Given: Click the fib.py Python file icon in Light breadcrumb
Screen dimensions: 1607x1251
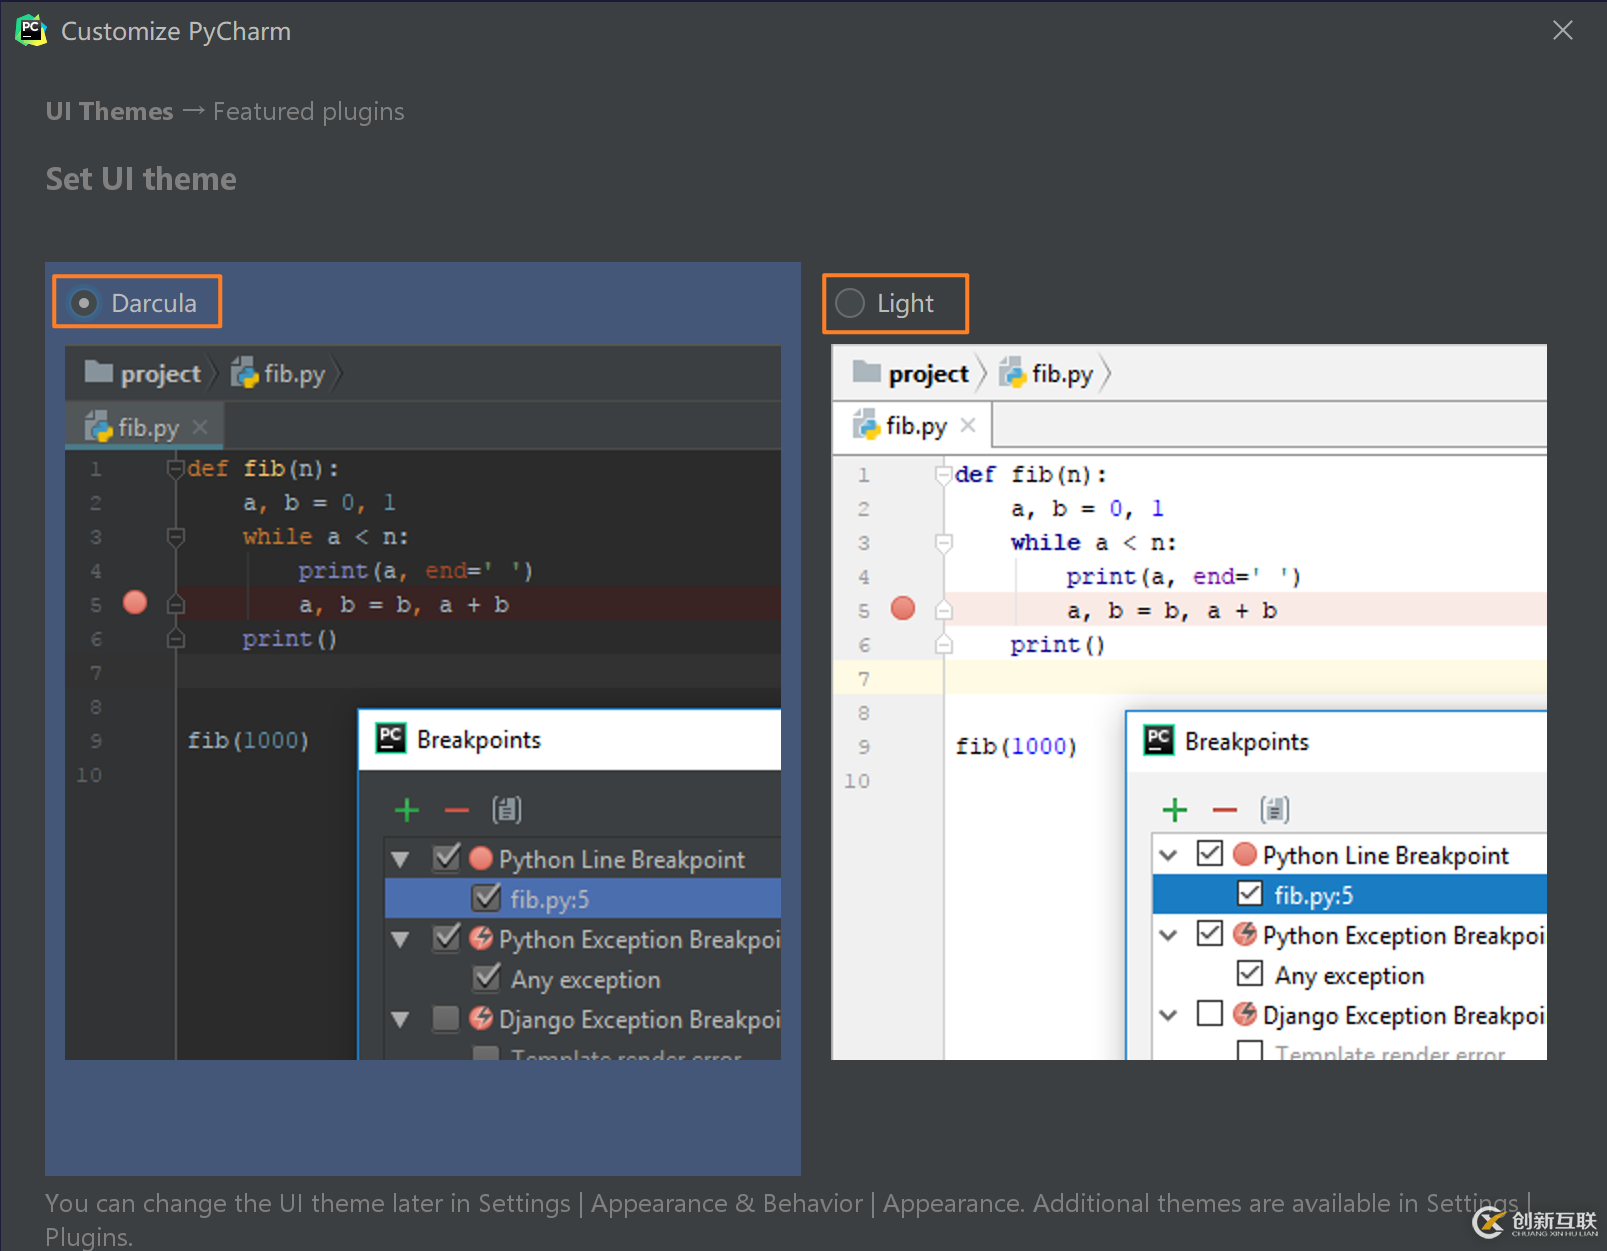Looking at the screenshot, I should point(1013,373).
